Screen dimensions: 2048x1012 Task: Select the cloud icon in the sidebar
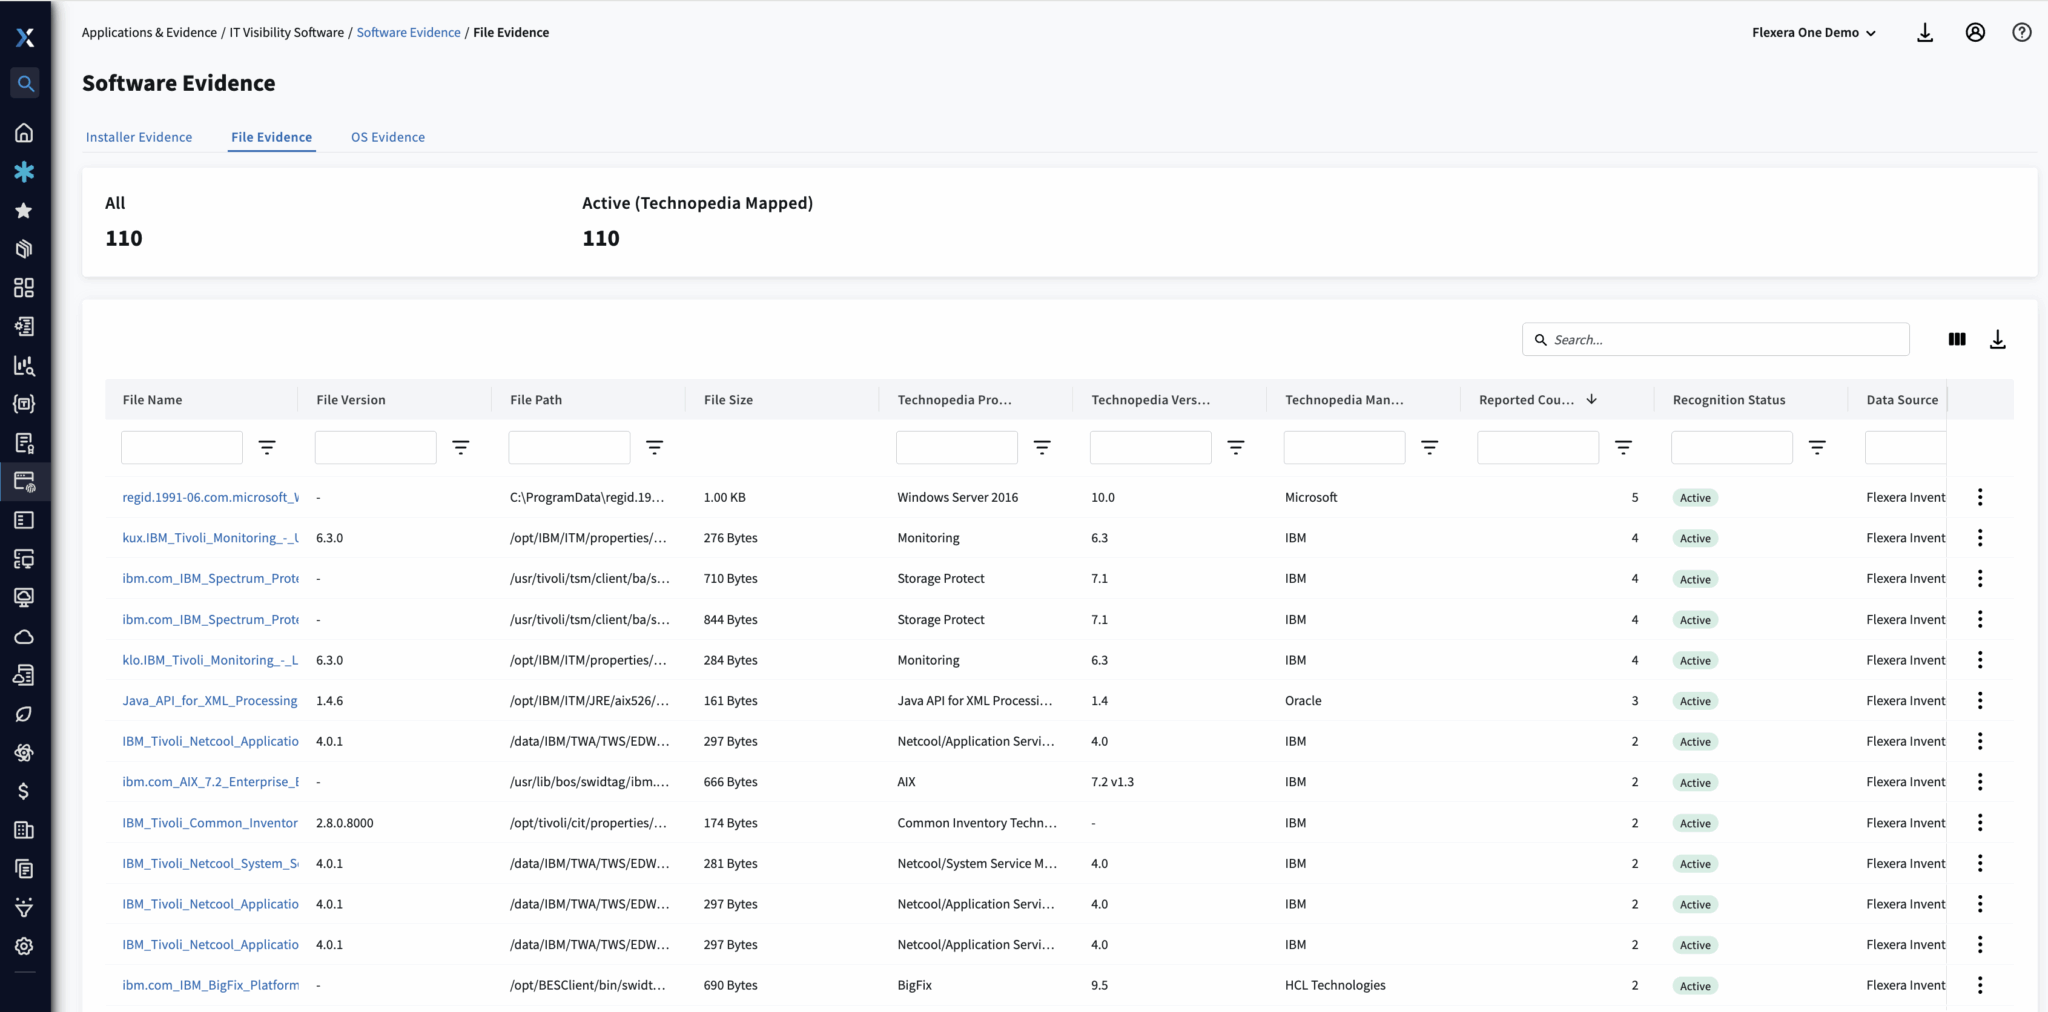click(x=25, y=636)
